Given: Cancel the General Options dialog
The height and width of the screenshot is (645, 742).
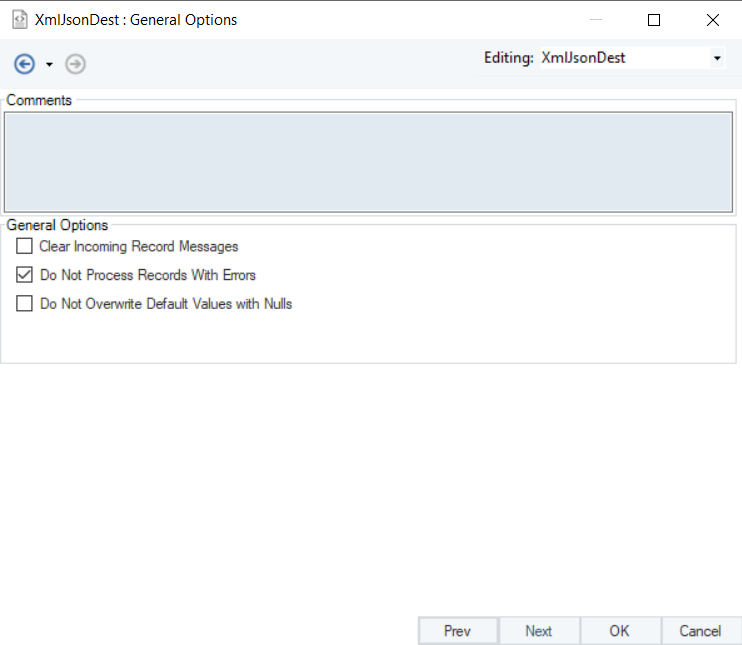Looking at the screenshot, I should 700,631.
